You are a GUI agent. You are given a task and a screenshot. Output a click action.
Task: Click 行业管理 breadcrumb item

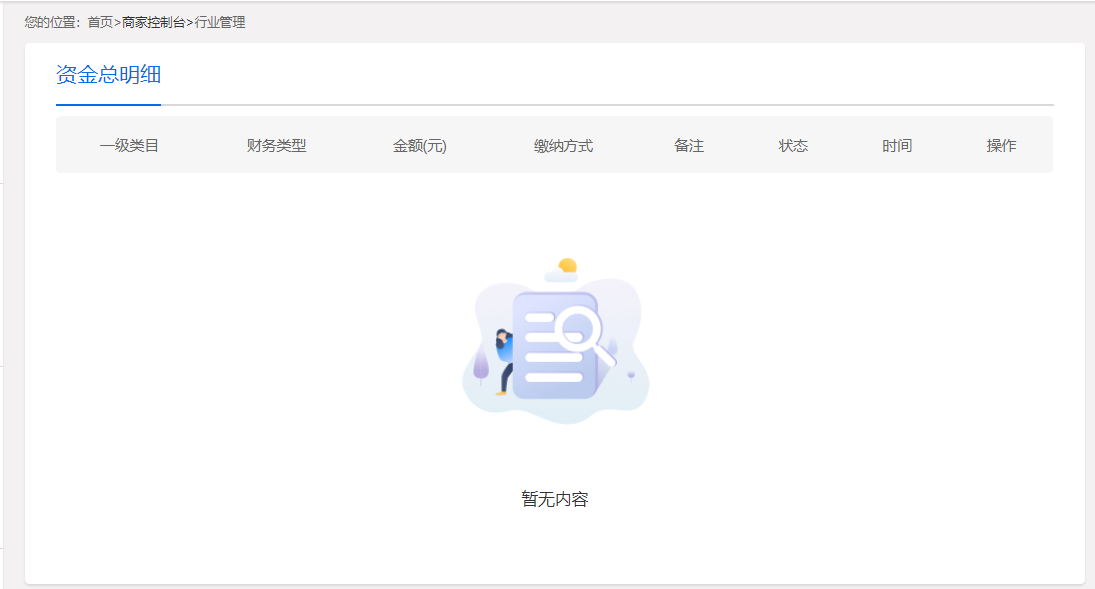(x=220, y=22)
